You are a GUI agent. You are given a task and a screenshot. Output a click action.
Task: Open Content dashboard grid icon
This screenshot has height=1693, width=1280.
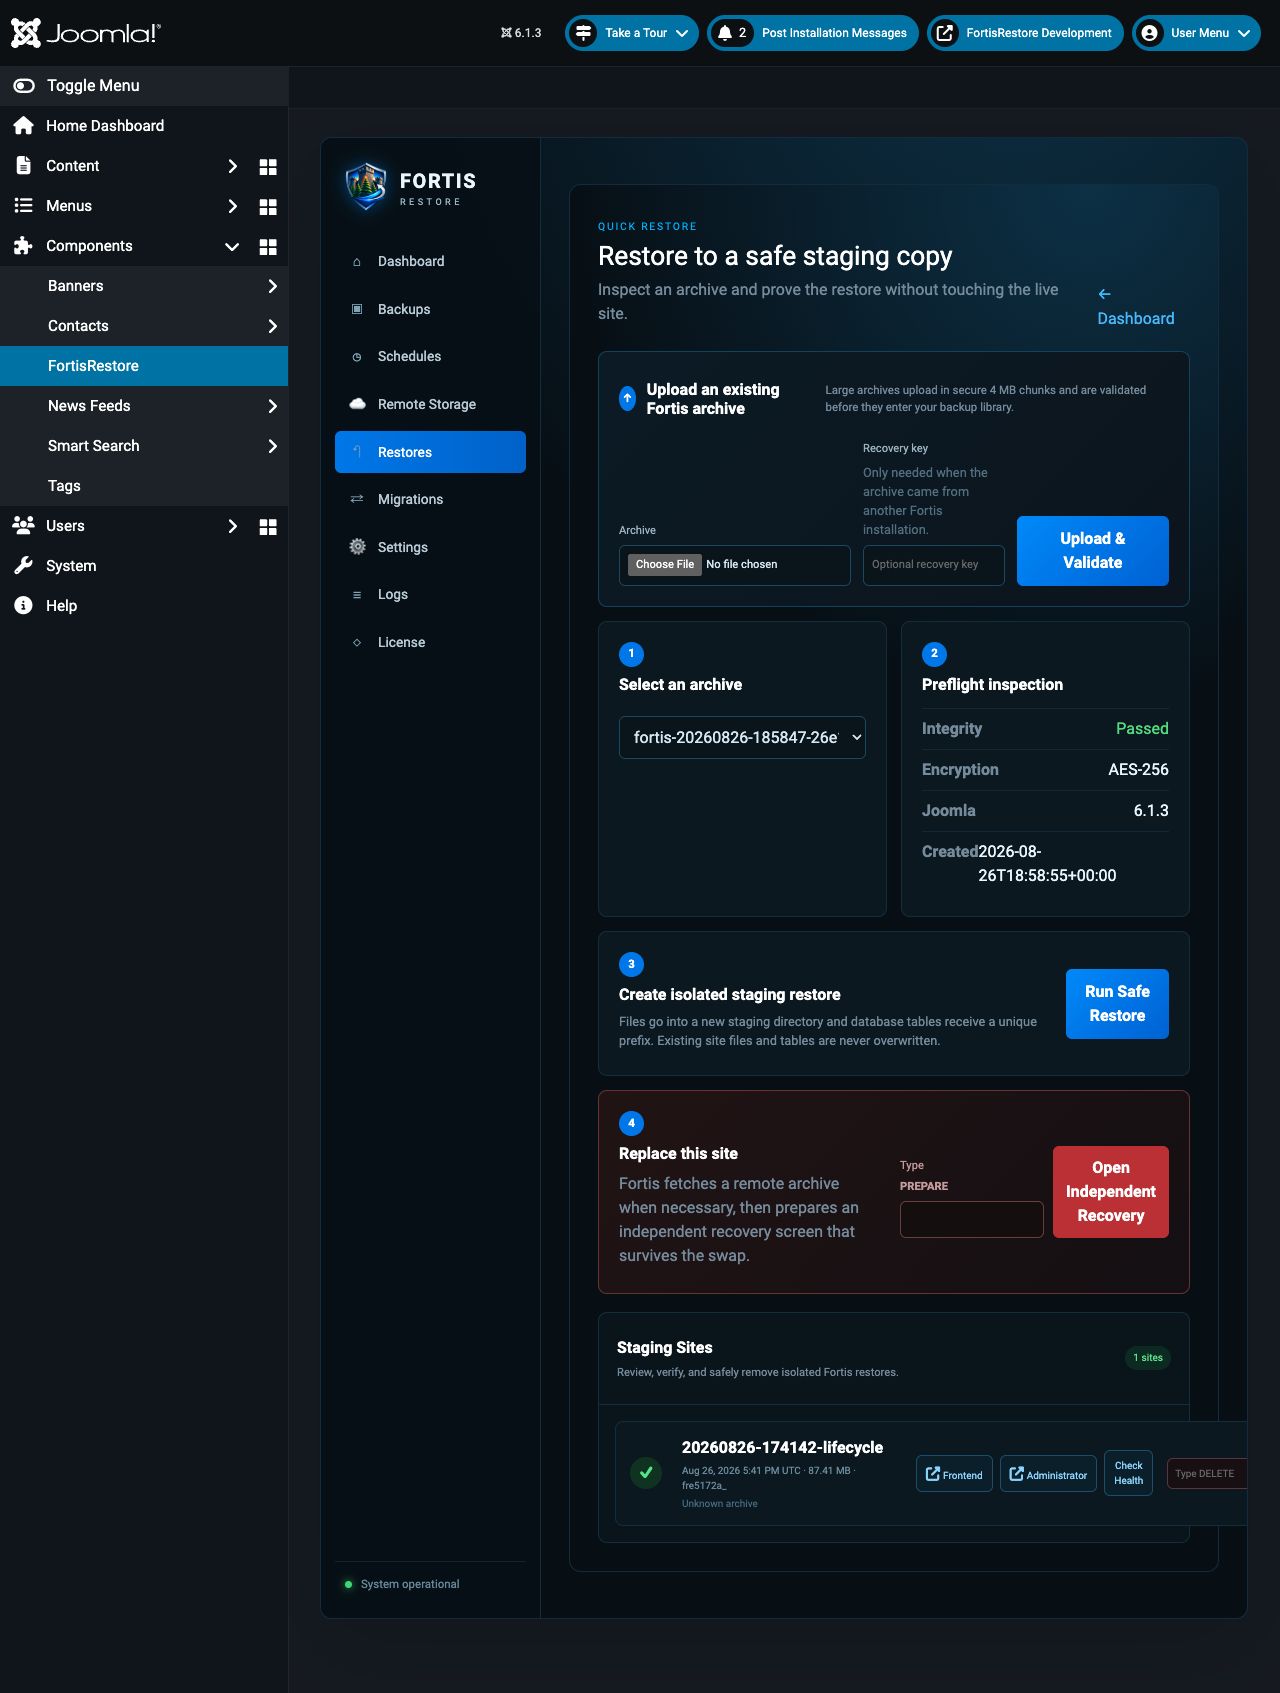coord(268,167)
